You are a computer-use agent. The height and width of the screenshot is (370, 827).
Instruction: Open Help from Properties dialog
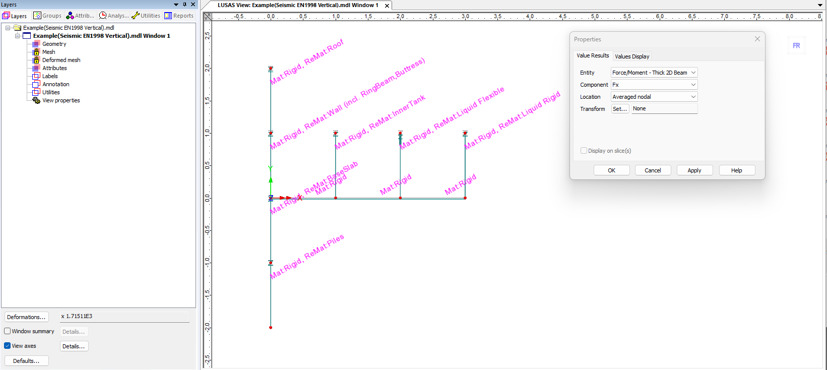(737, 170)
